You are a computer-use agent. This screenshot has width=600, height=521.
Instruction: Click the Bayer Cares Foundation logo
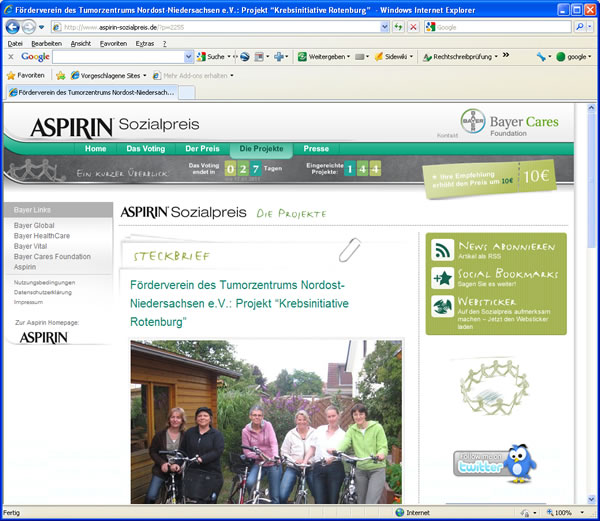[x=509, y=122]
